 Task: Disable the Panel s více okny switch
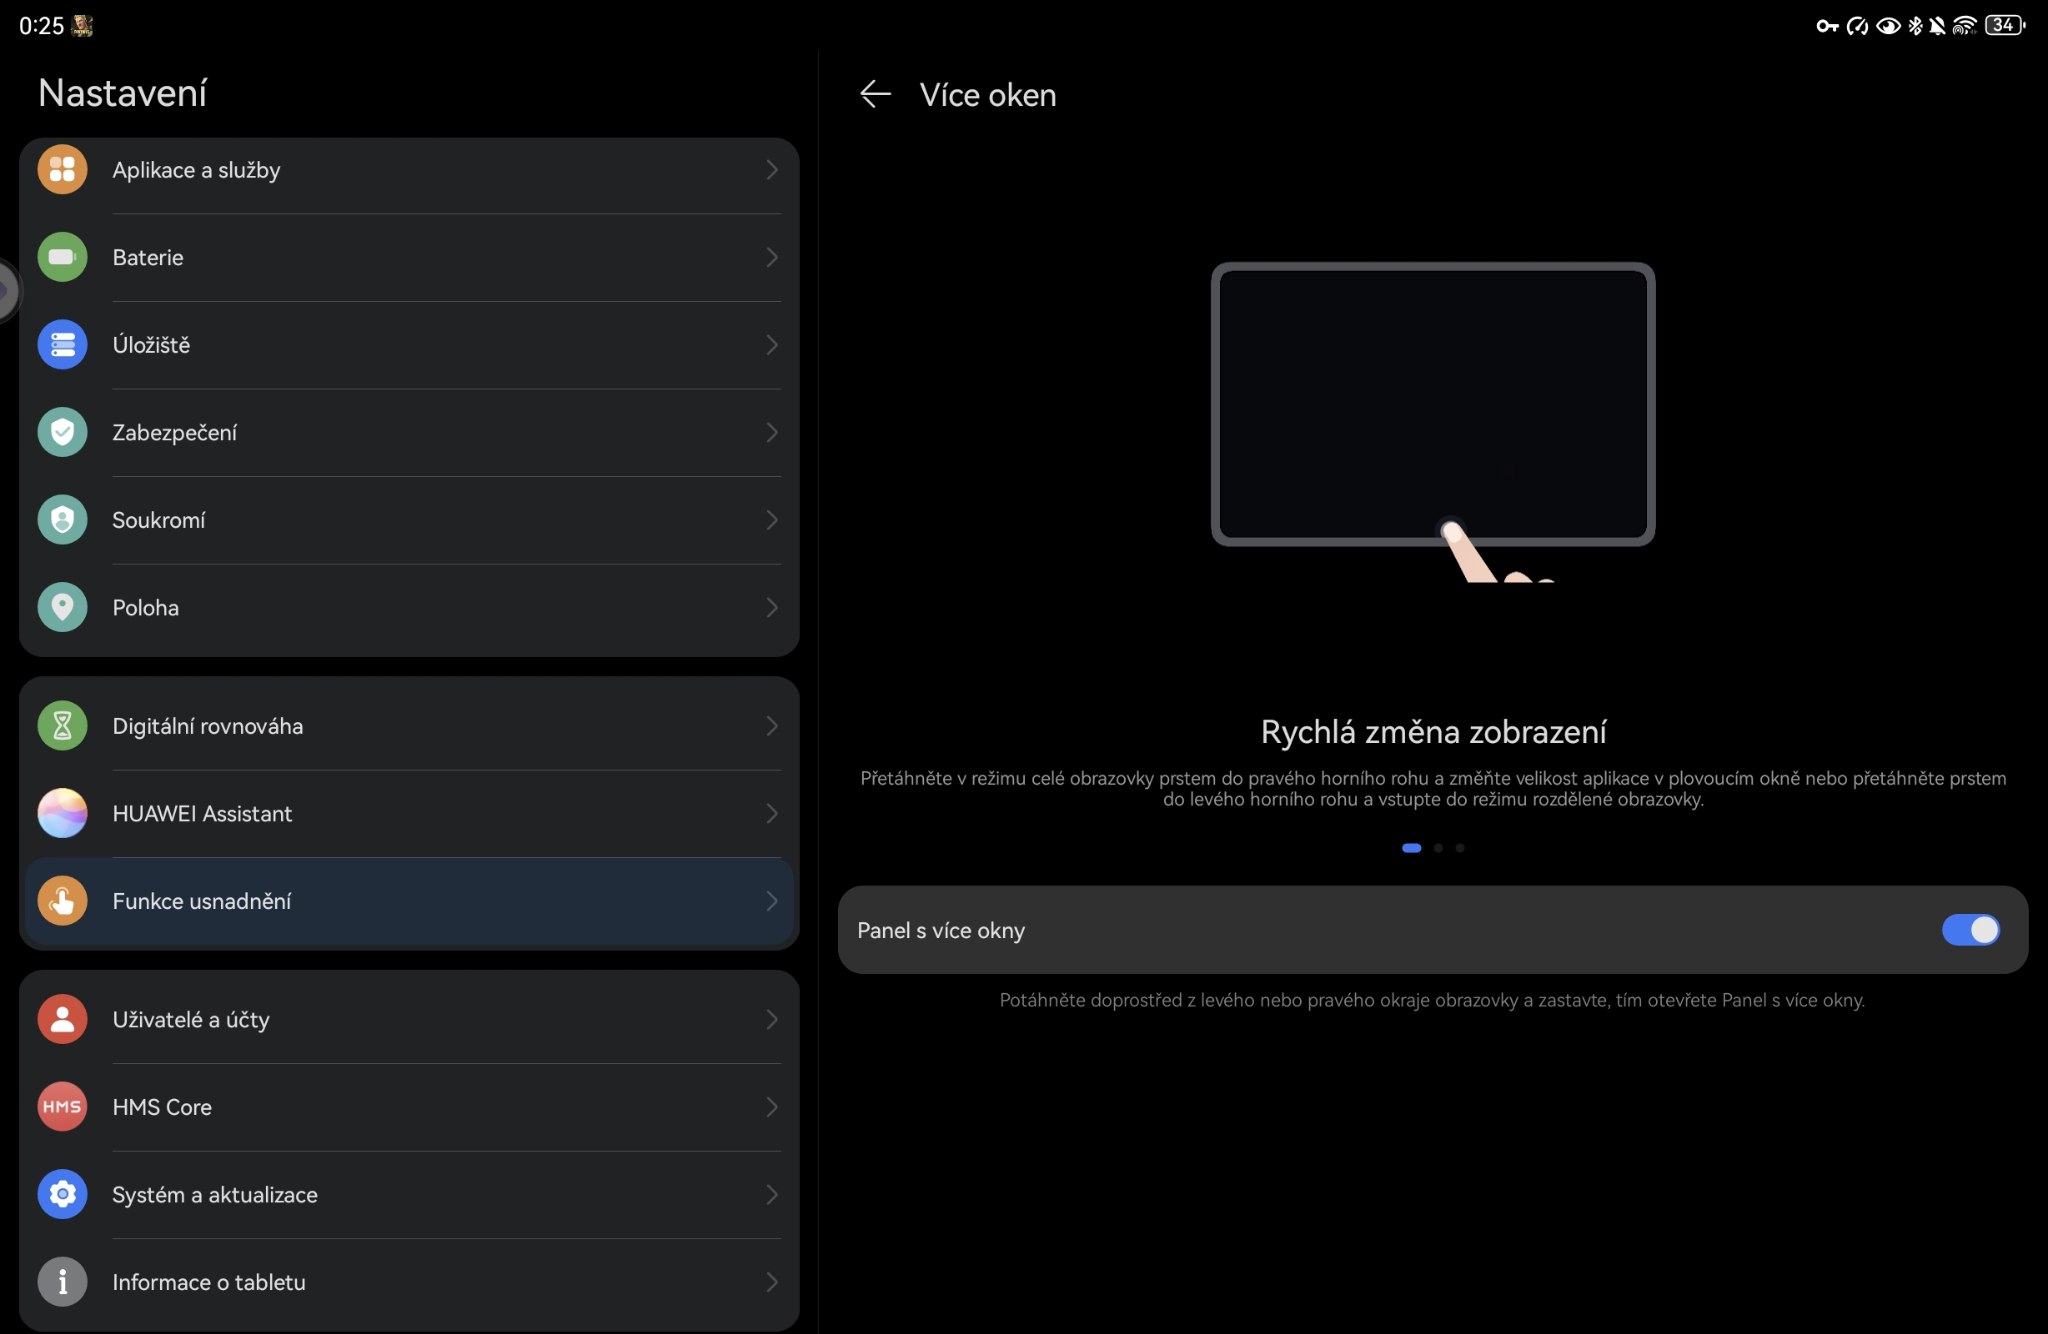[1970, 930]
